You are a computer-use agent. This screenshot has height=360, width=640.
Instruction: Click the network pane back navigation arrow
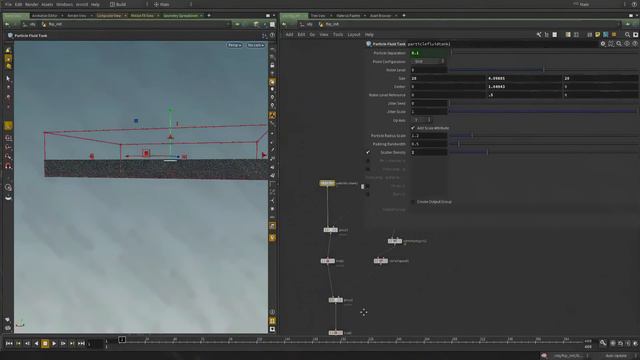(284, 24)
